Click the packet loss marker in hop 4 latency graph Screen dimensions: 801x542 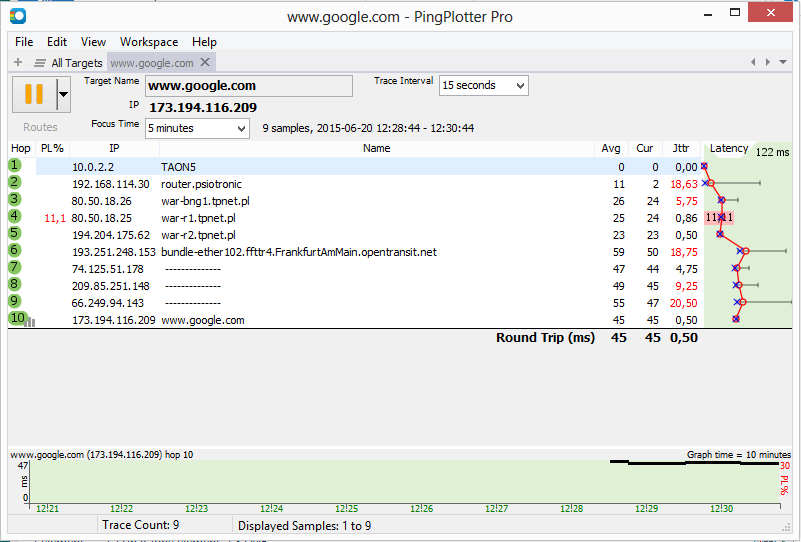[x=719, y=218]
